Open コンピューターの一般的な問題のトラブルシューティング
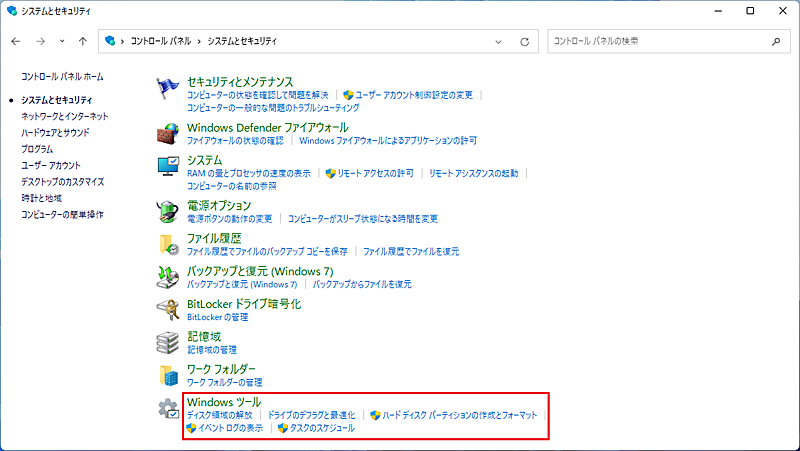 (x=273, y=108)
